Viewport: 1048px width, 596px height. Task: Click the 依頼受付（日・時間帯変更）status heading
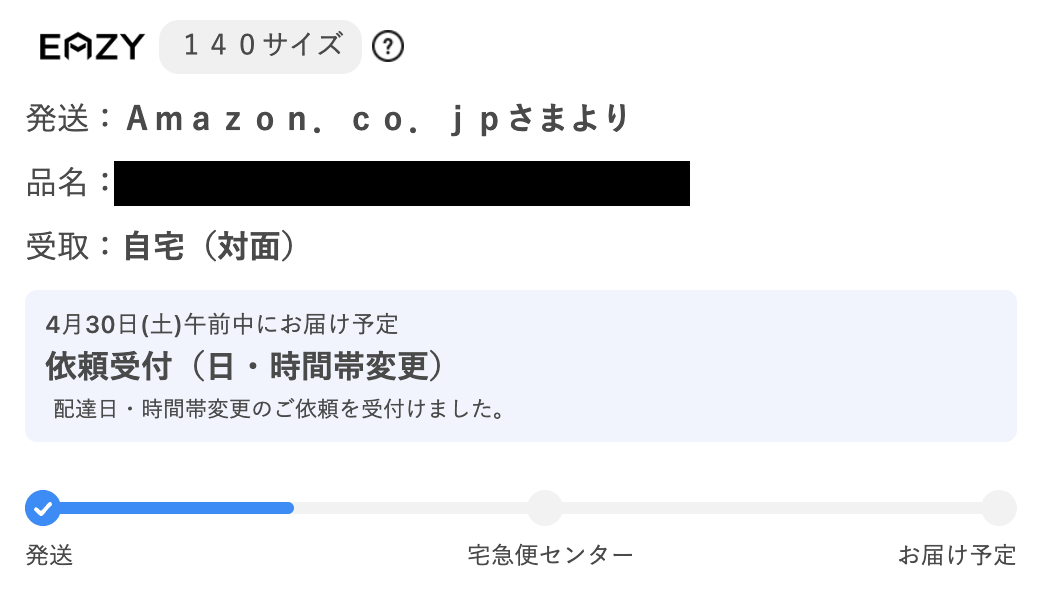(244, 366)
